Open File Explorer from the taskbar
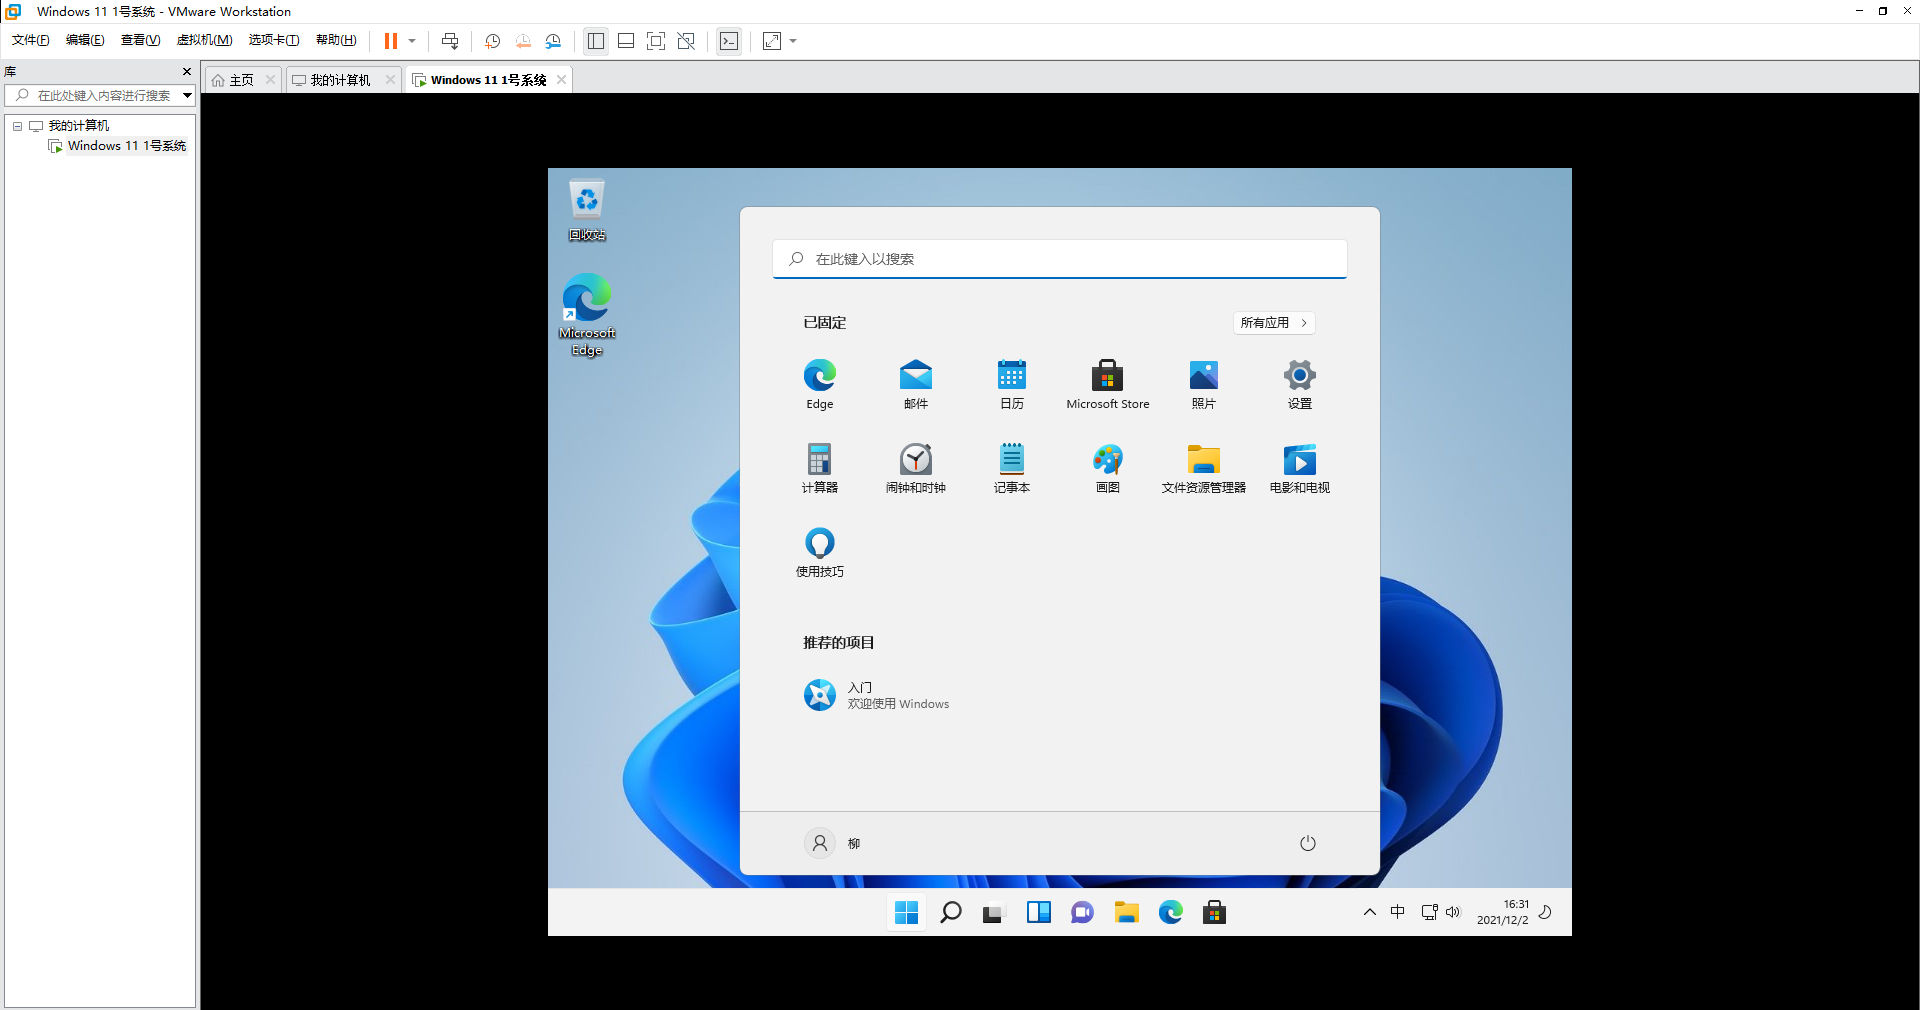Screen dimensions: 1920x1010 click(1127, 912)
